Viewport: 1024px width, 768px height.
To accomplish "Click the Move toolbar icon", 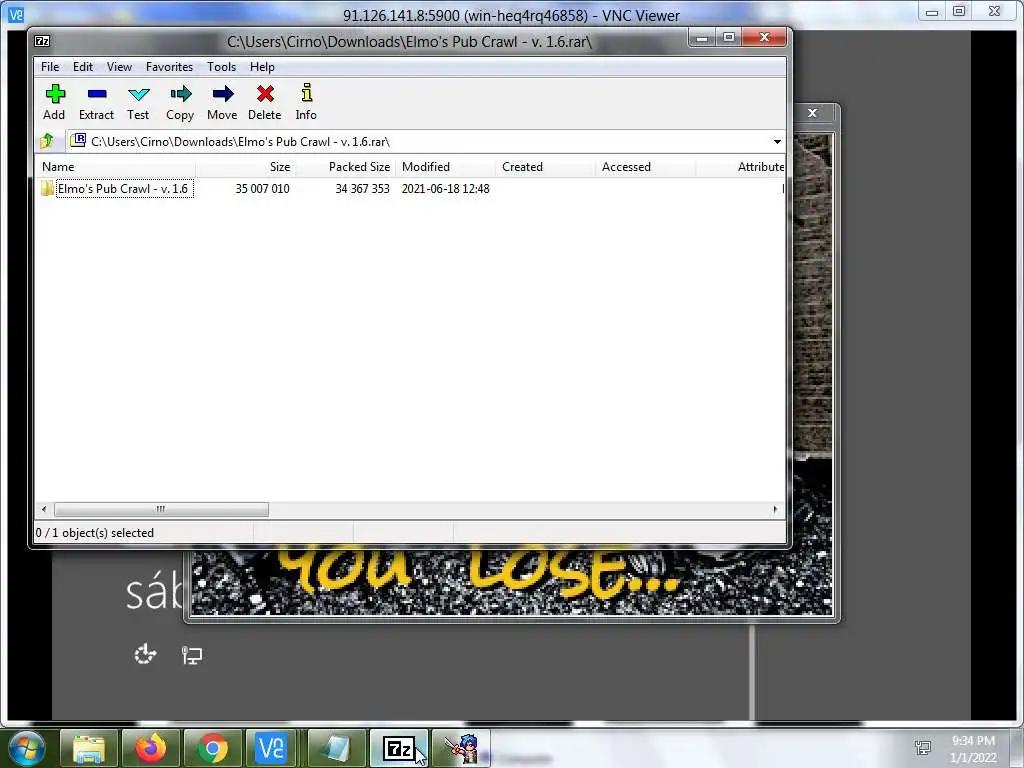I will [x=223, y=94].
